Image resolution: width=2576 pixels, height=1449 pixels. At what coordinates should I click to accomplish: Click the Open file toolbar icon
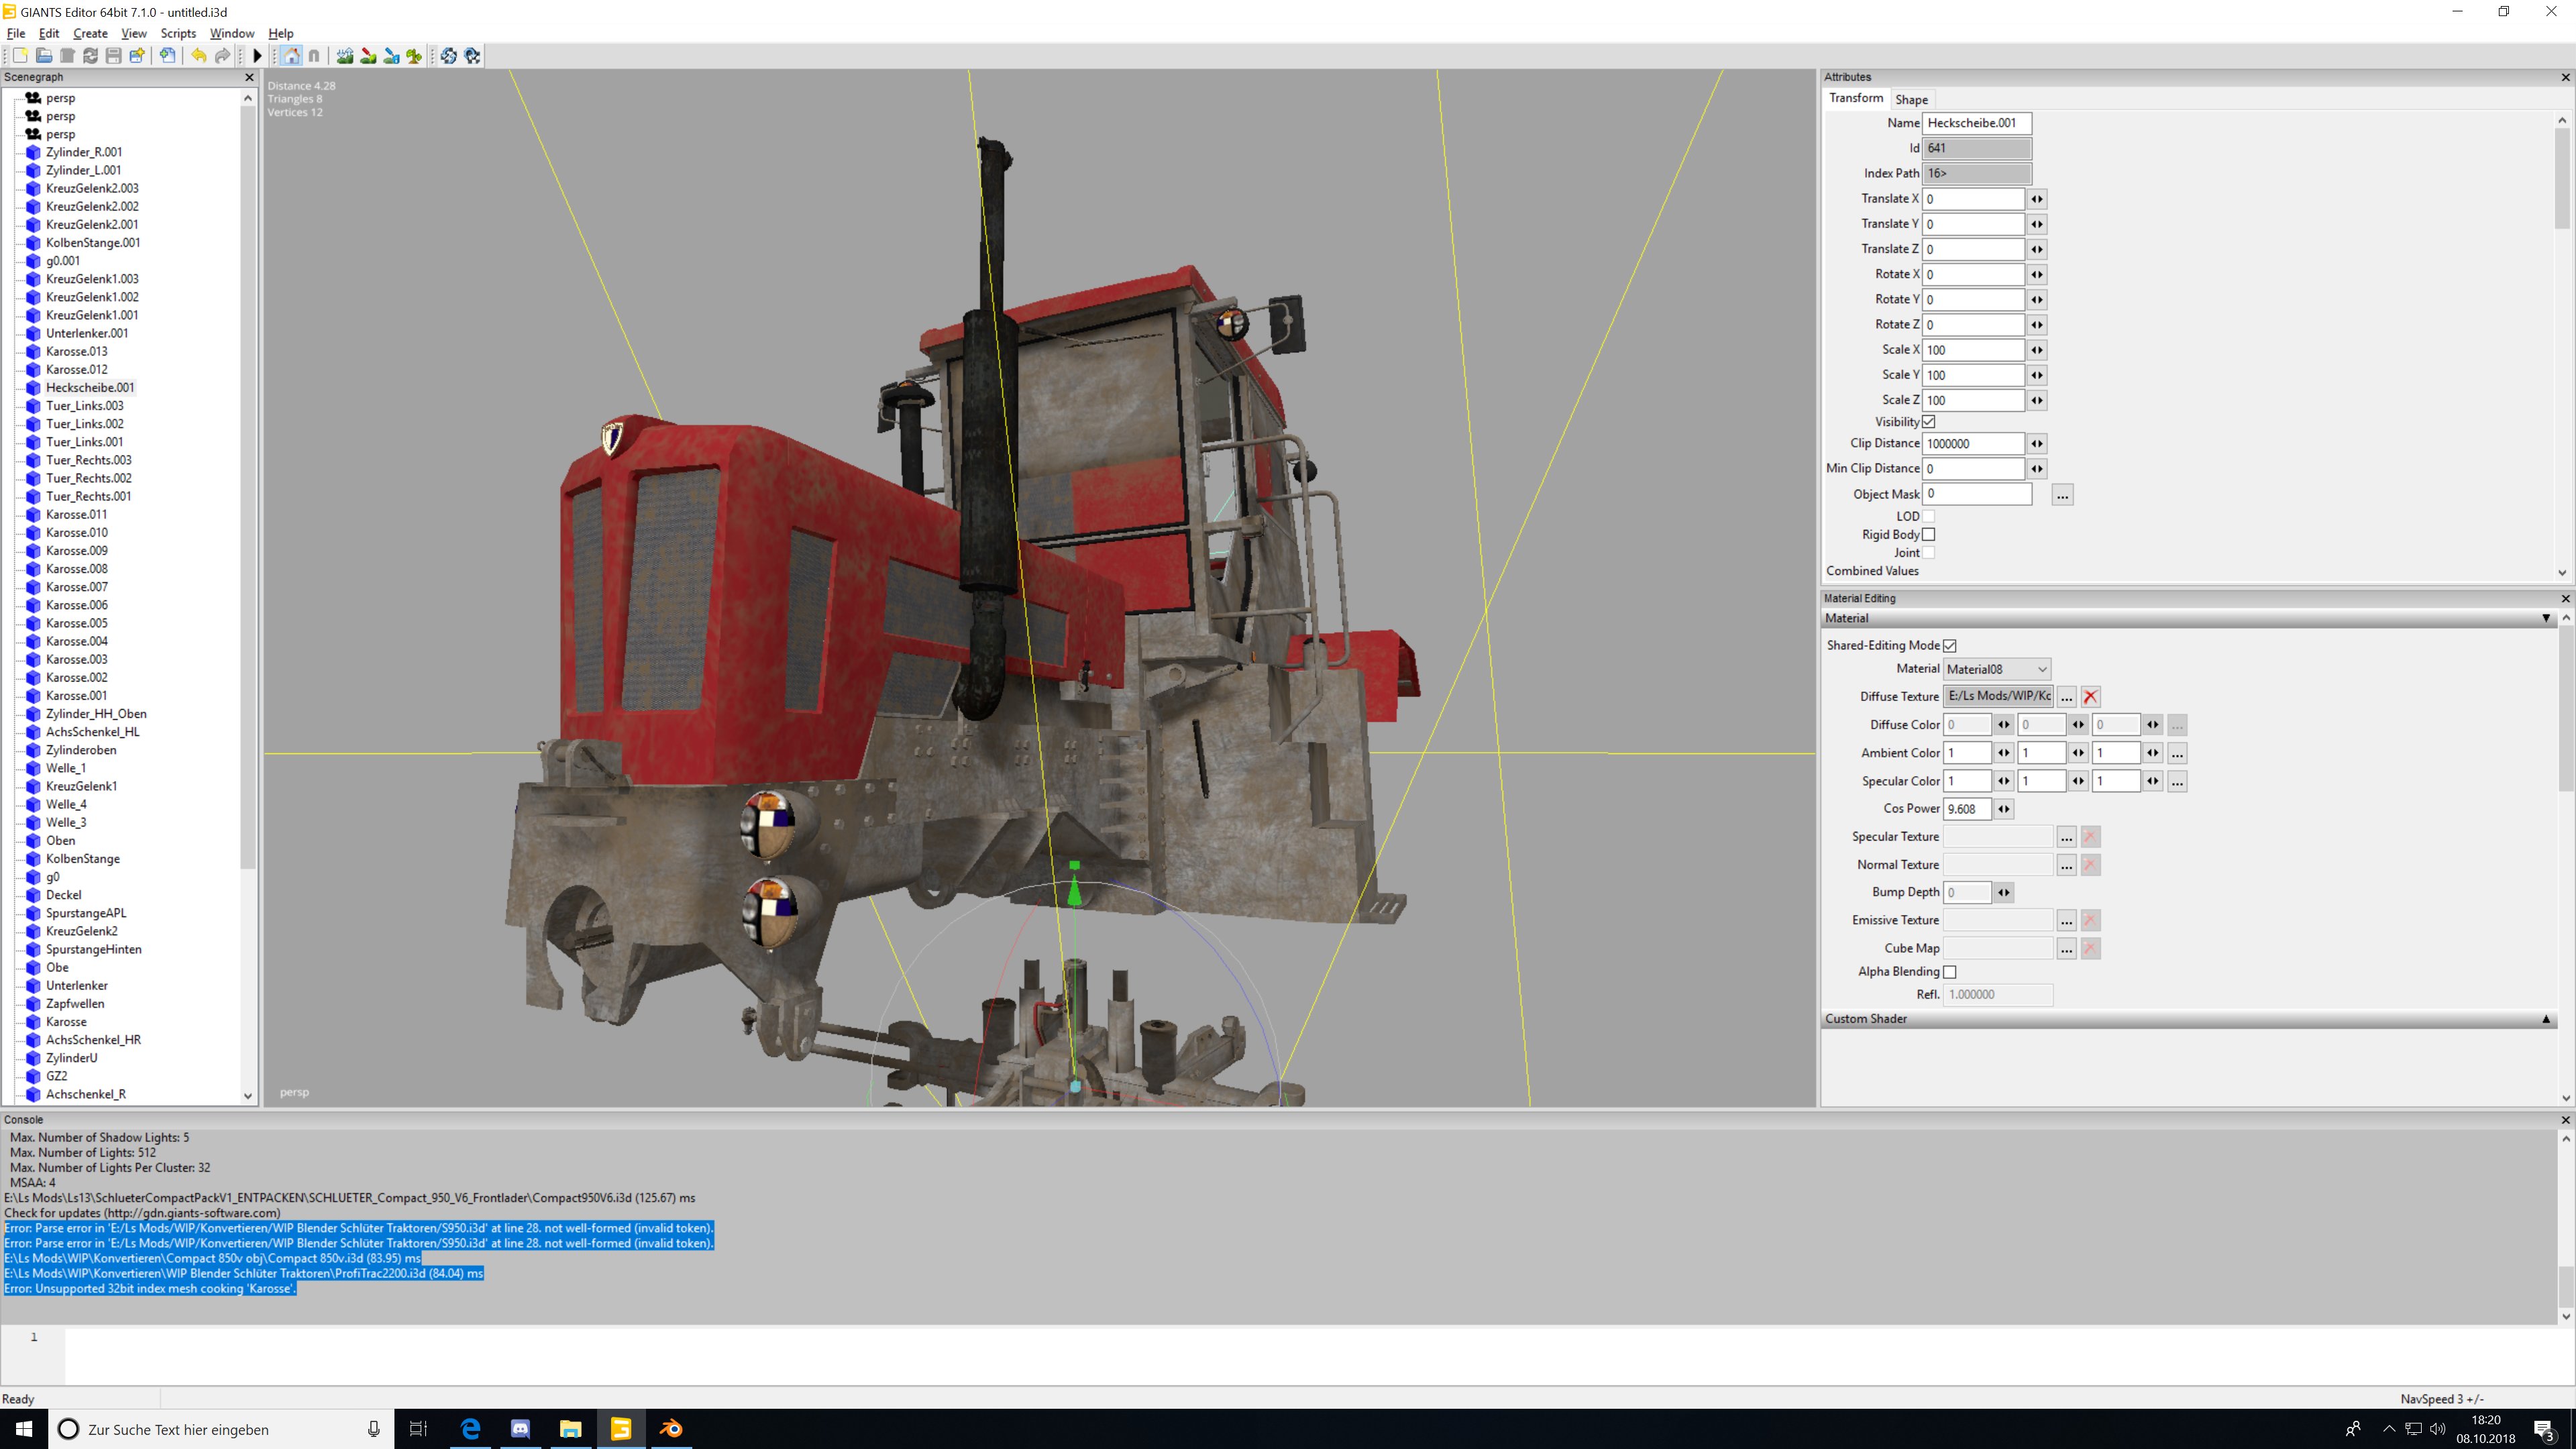(x=43, y=56)
